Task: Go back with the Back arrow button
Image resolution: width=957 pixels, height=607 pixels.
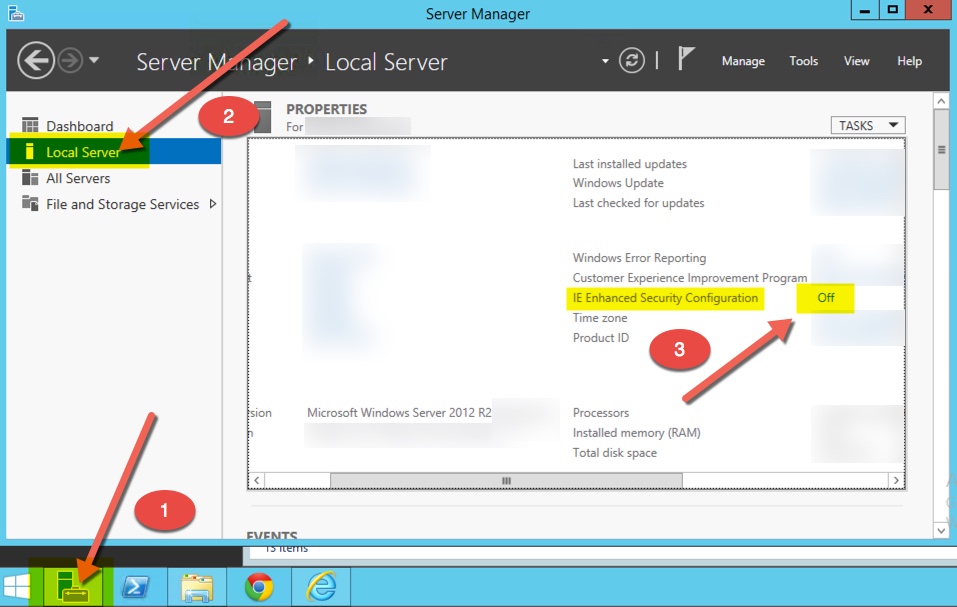Action: point(35,60)
